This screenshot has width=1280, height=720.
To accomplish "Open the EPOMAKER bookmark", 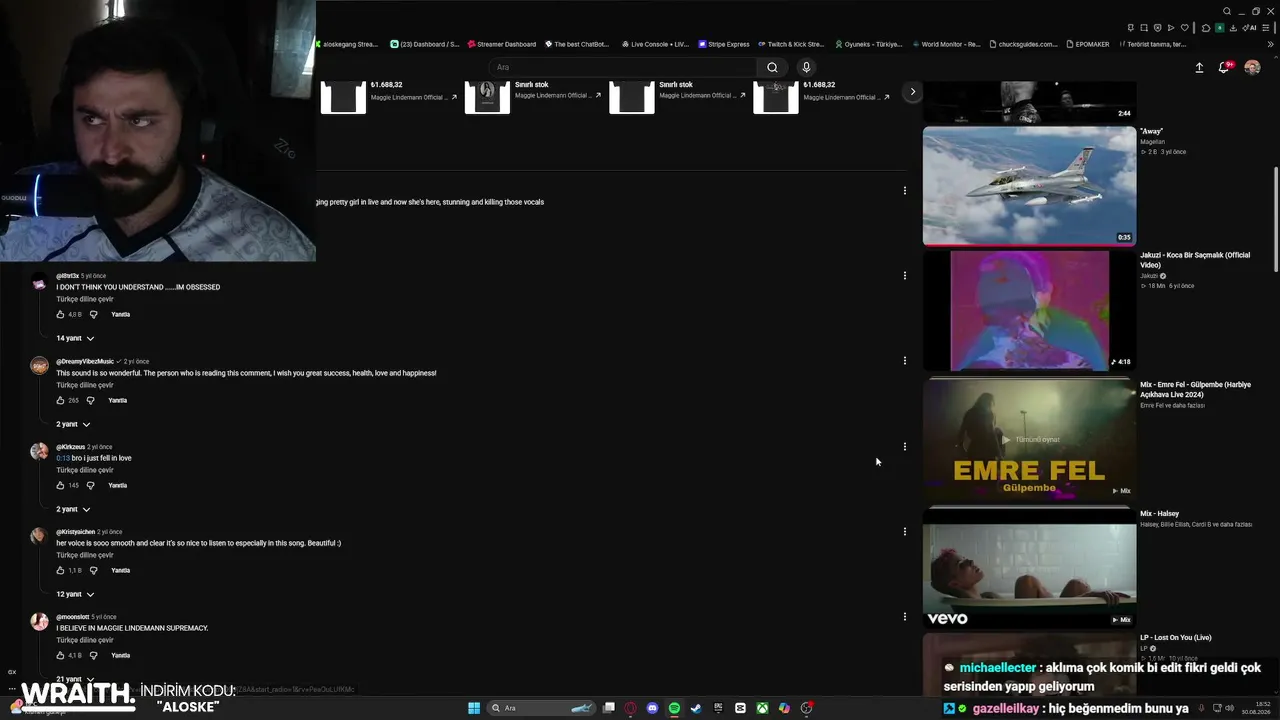I will 1088,44.
